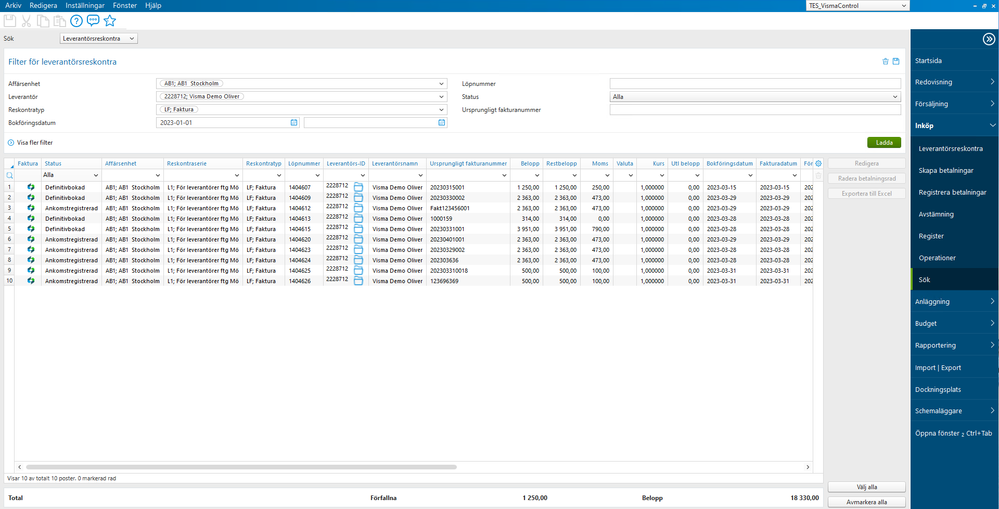Viewport: 999px width, 509px height.
Task: Collapse the right sidebar with double-arrow icon
Action: (989, 39)
